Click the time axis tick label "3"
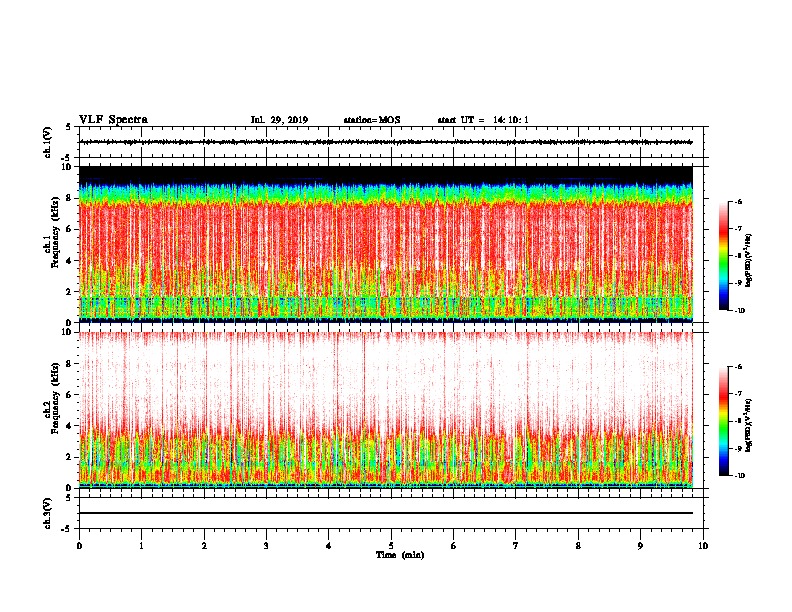This screenshot has height=612, width=792. (x=266, y=546)
